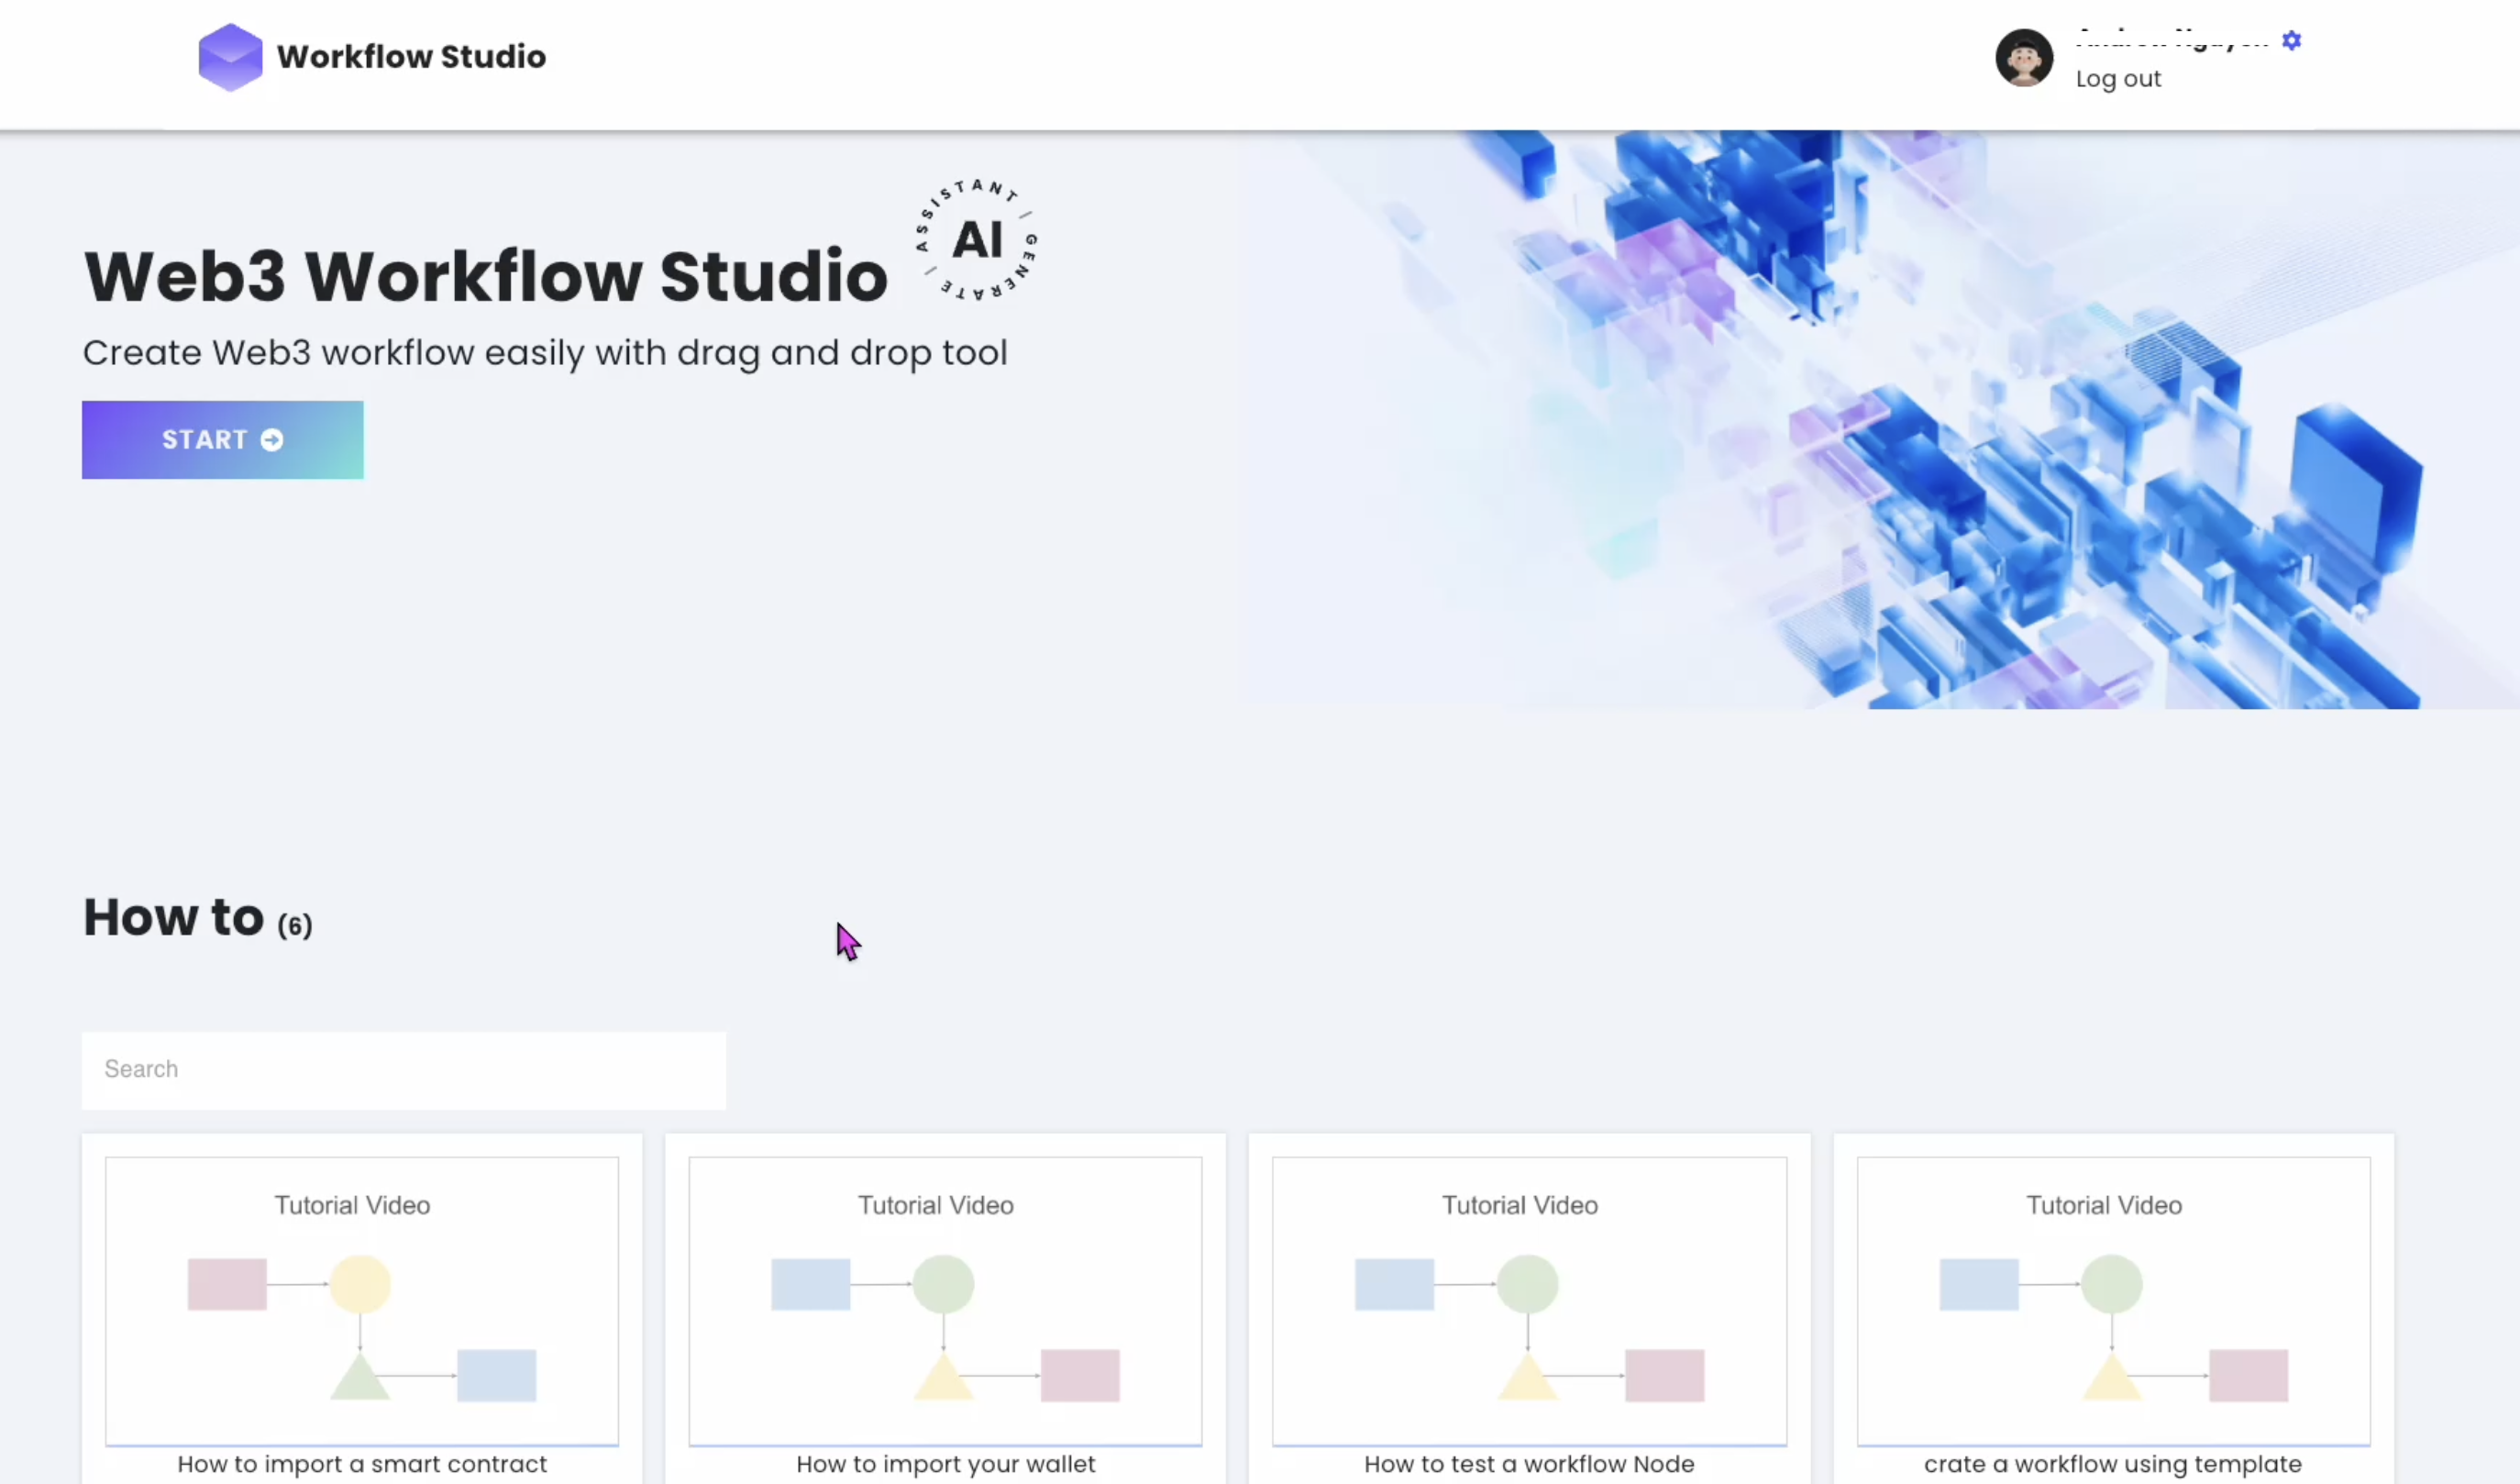This screenshot has width=2520, height=1484.
Task: Open settings via gear icon beside username
Action: 2291,40
